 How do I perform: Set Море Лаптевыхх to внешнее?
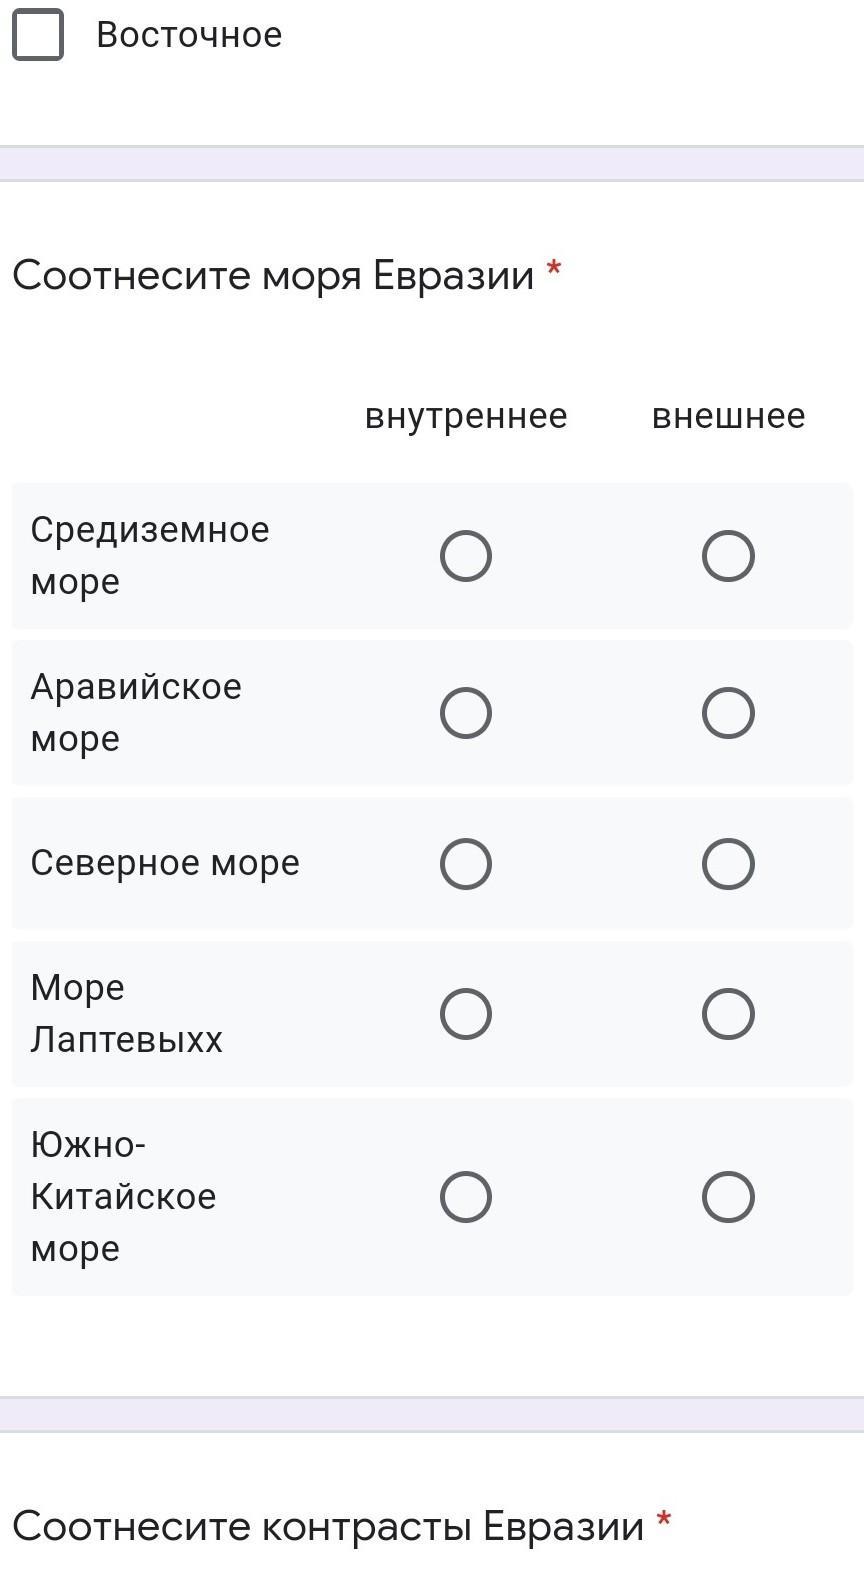[x=728, y=1014]
